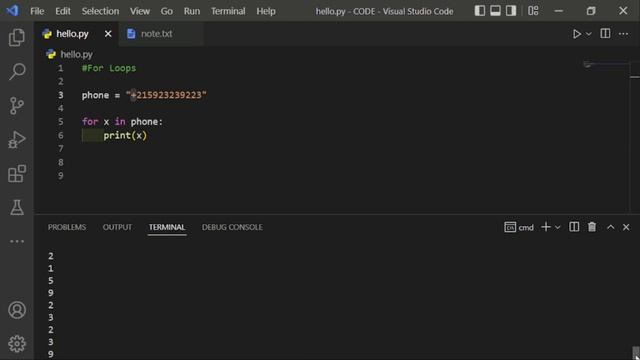Open editor More Actions ellipsis
The height and width of the screenshot is (360, 640).
pos(623,34)
